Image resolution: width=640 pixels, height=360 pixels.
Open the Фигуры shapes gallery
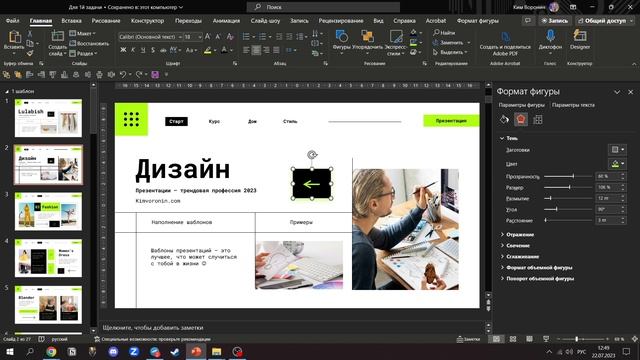coord(341,42)
